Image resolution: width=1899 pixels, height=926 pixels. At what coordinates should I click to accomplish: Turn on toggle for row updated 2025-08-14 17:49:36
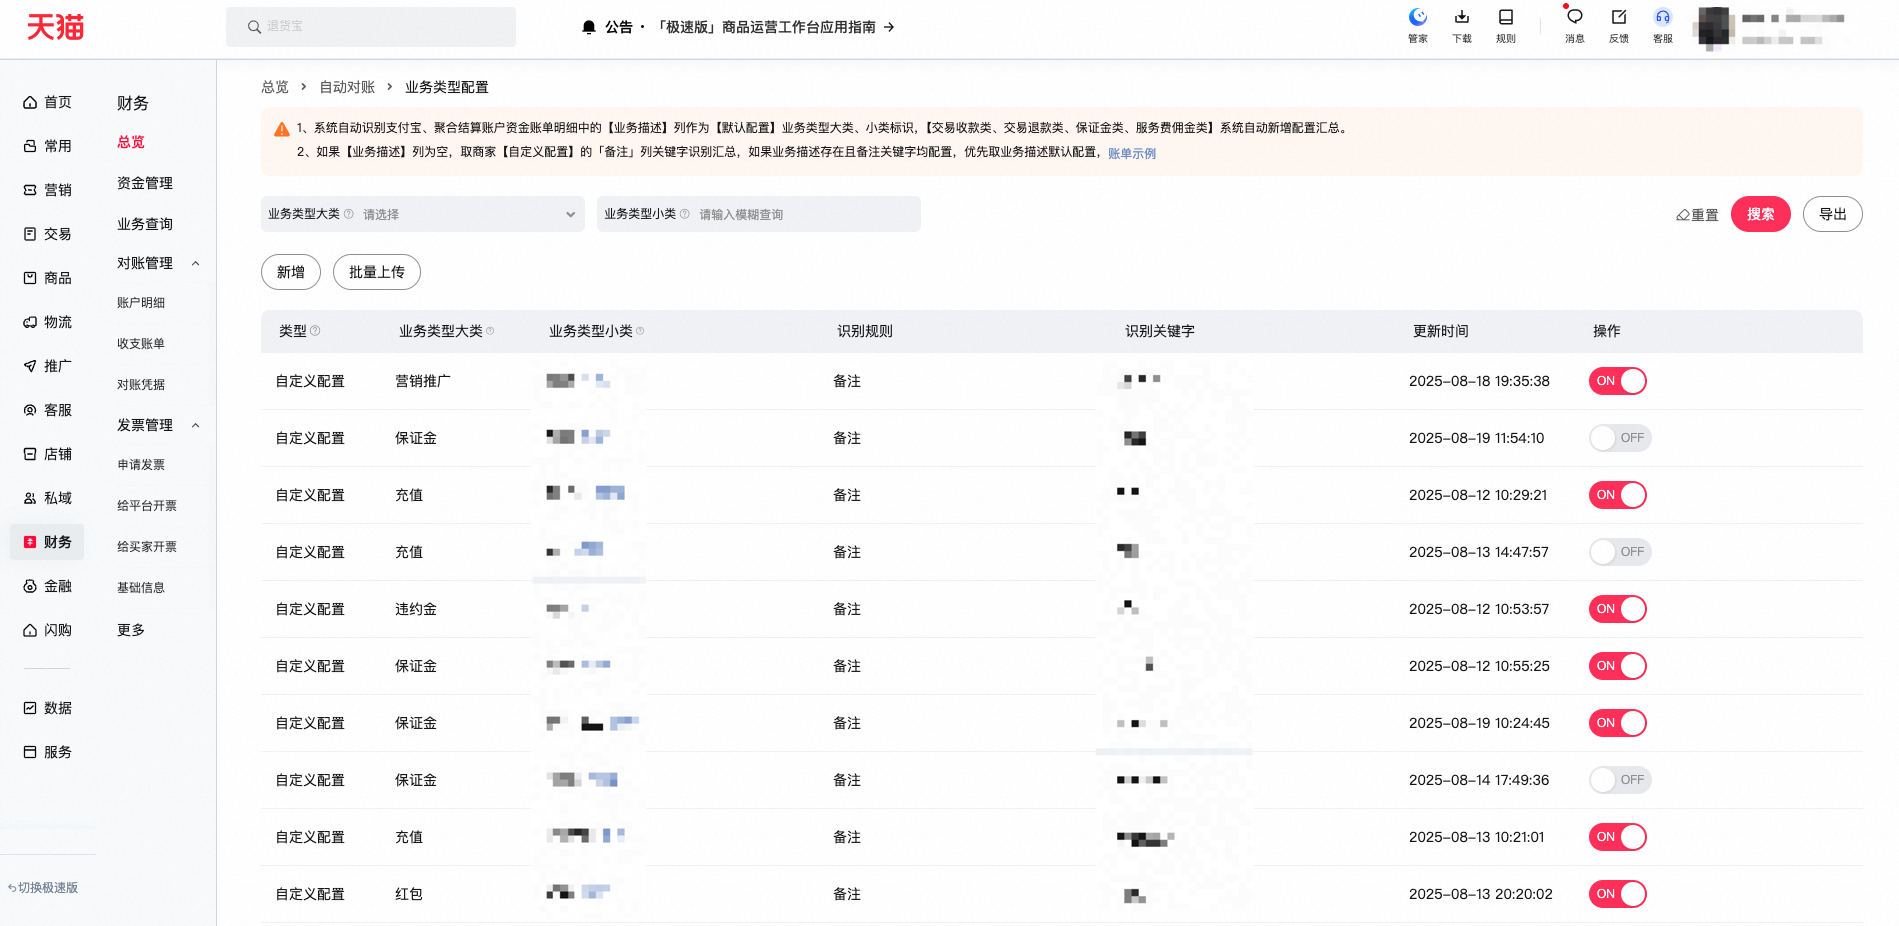(x=1619, y=780)
